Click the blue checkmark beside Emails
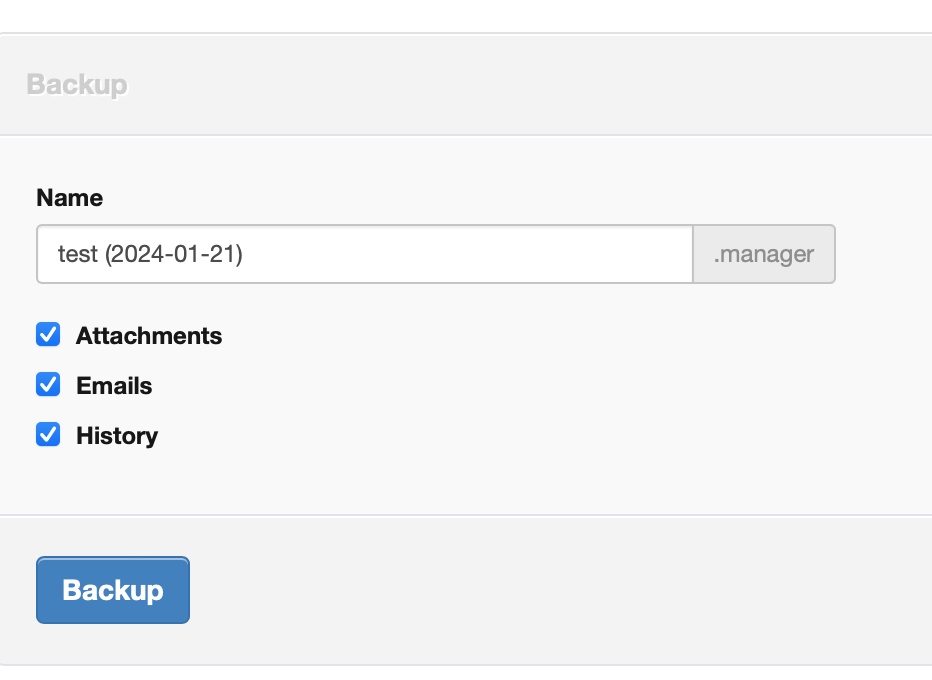Viewport: 932px width, 680px height. [x=48, y=385]
